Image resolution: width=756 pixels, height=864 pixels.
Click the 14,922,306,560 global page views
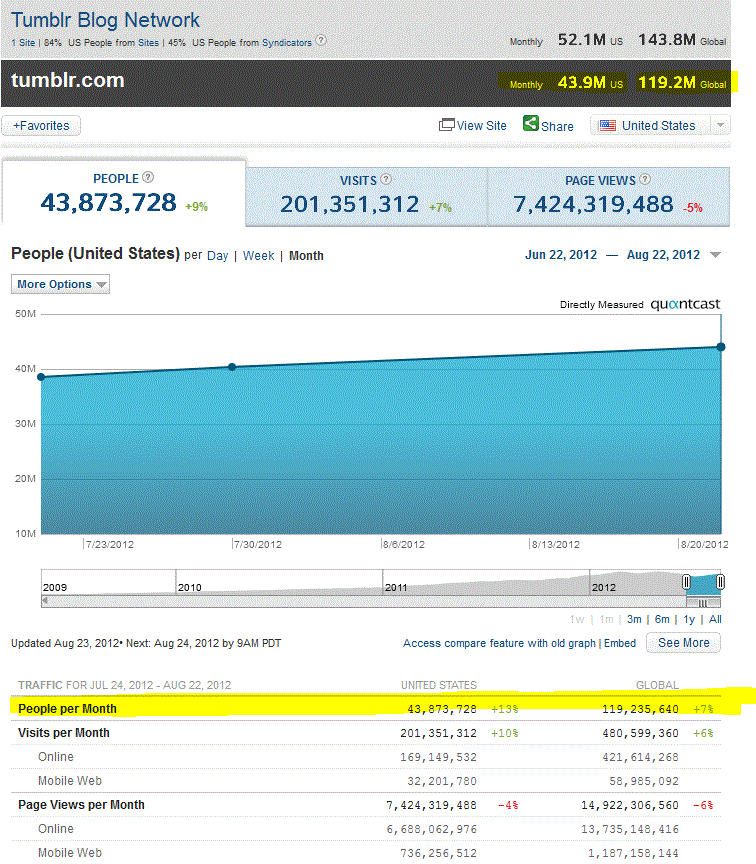[630, 806]
